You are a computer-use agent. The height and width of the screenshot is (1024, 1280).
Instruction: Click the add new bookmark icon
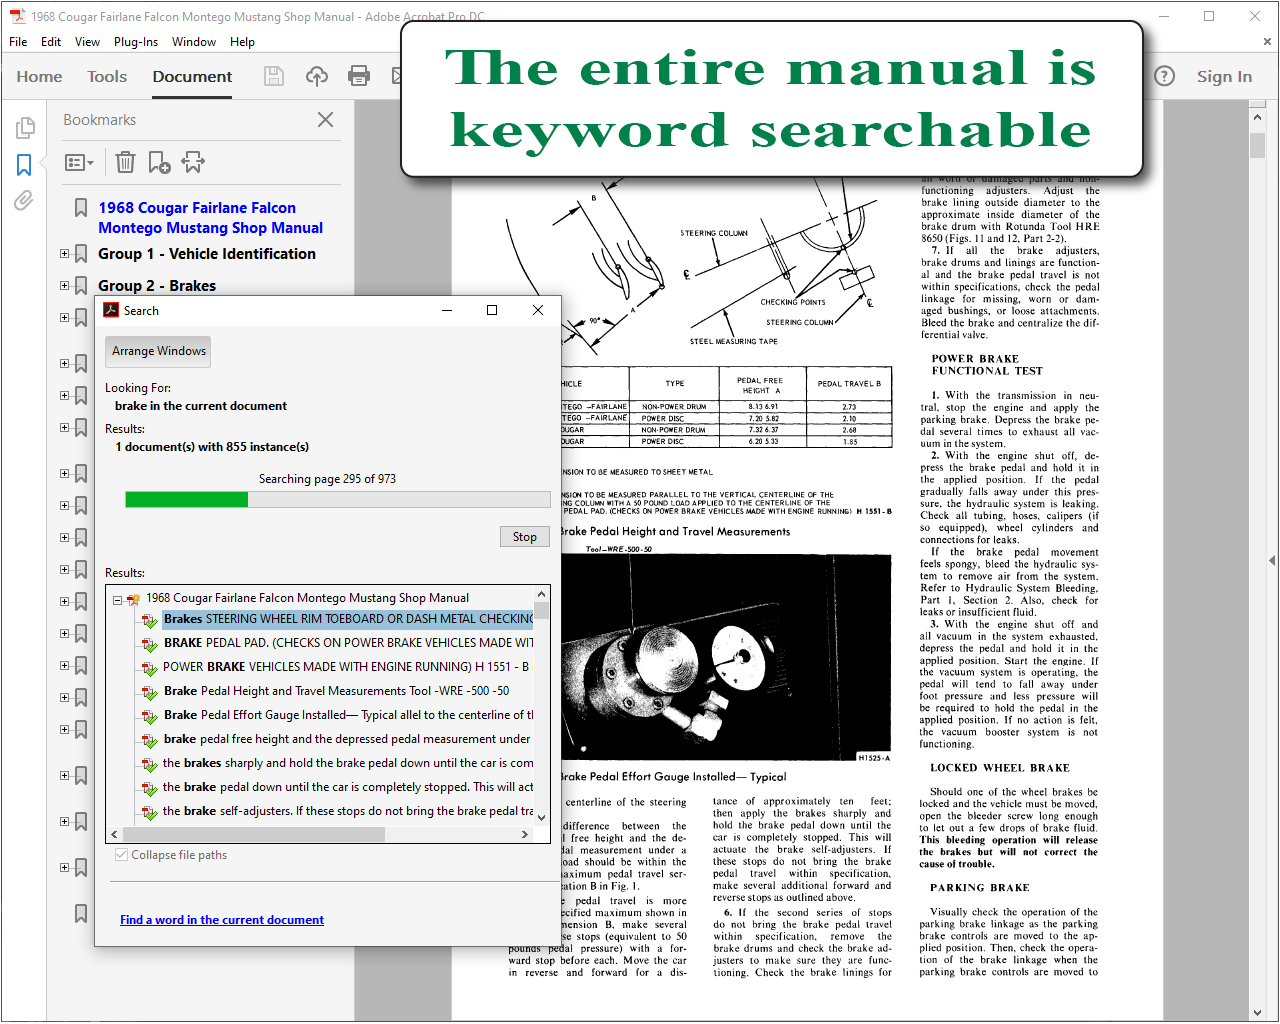159,162
